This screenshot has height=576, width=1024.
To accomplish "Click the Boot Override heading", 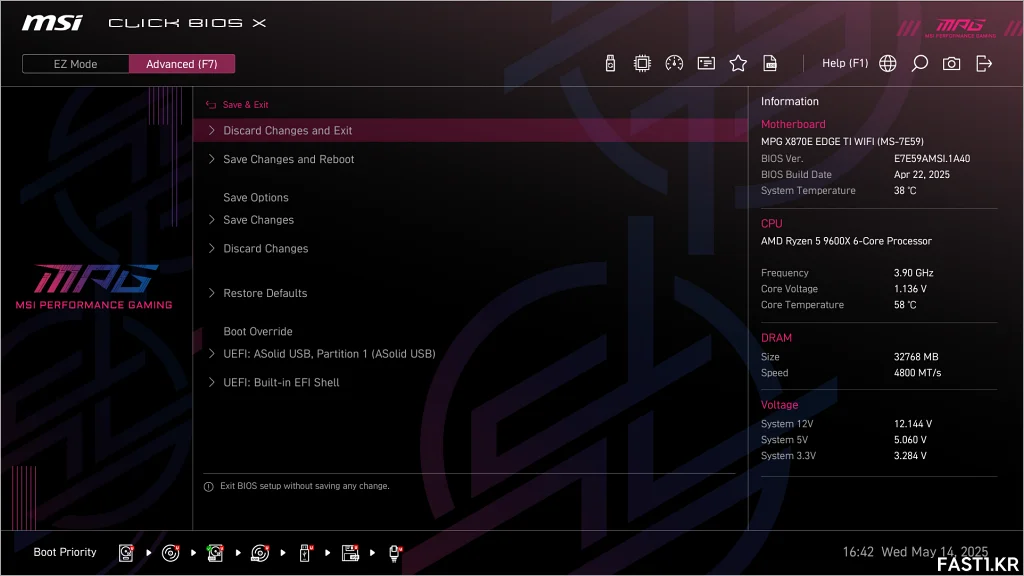I will (258, 331).
